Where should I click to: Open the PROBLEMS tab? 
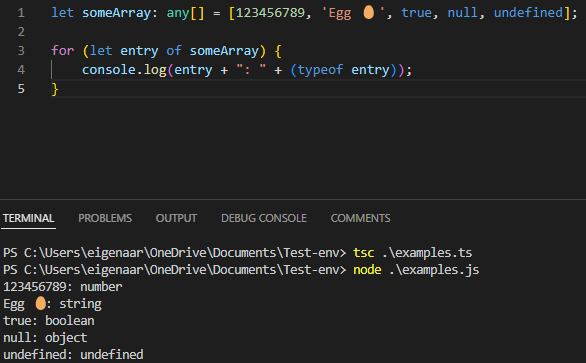(x=105, y=218)
